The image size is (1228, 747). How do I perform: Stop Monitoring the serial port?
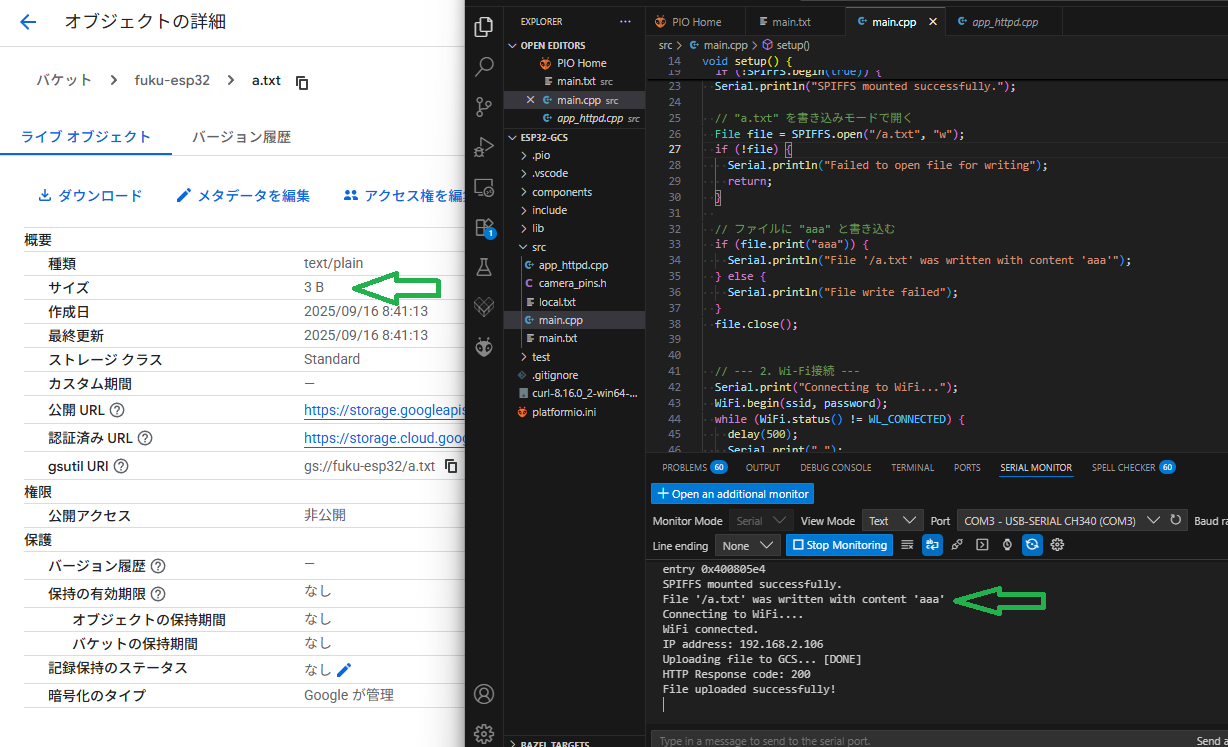tap(838, 545)
